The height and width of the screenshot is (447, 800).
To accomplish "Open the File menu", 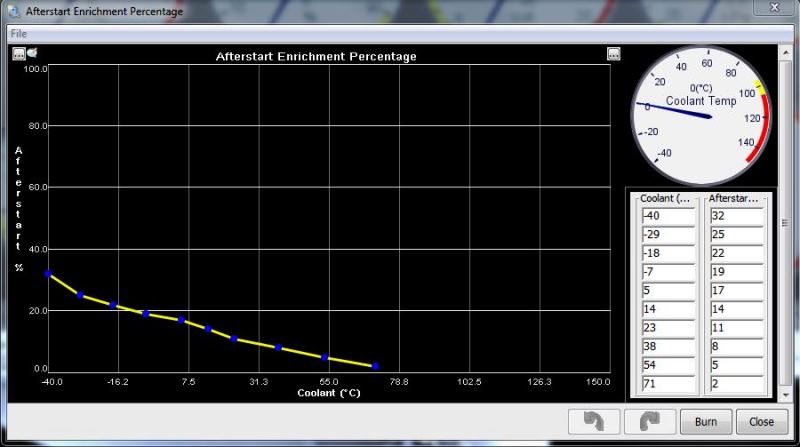I will click(x=18, y=33).
